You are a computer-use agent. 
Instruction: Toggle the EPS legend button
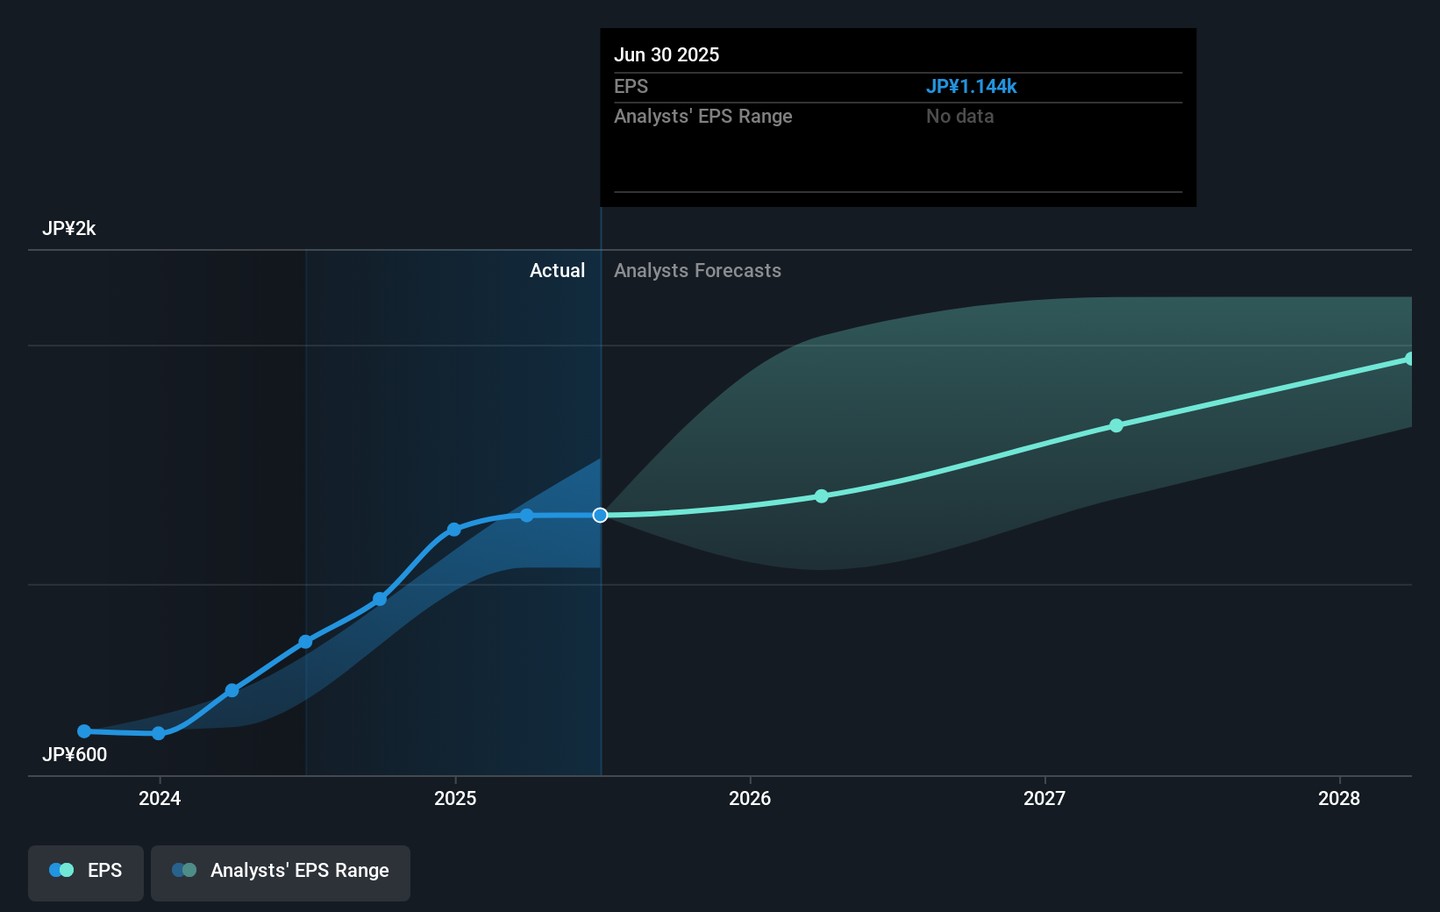[x=86, y=871]
